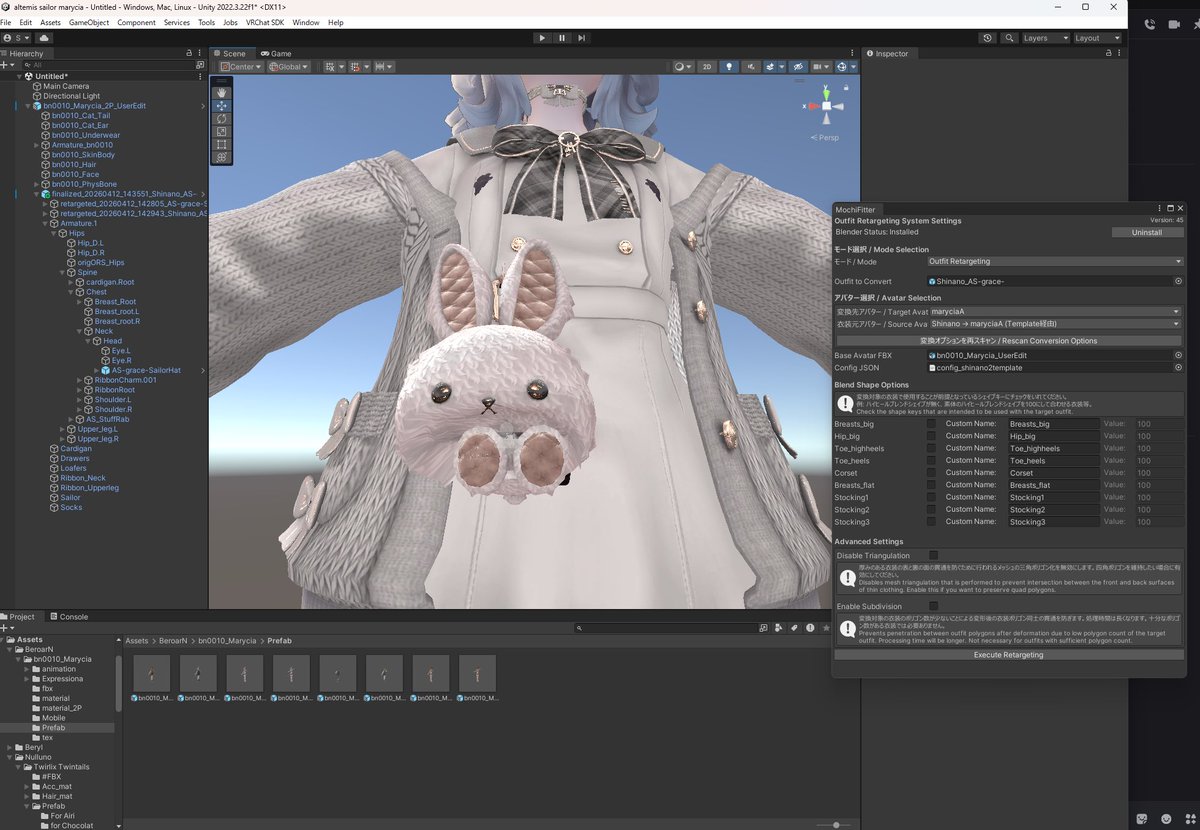Select AS-grace-SailorHat in Hierarchy

(x=146, y=370)
